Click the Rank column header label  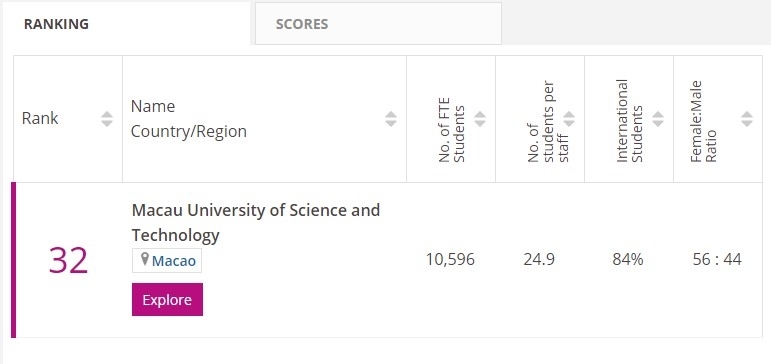click(x=40, y=119)
